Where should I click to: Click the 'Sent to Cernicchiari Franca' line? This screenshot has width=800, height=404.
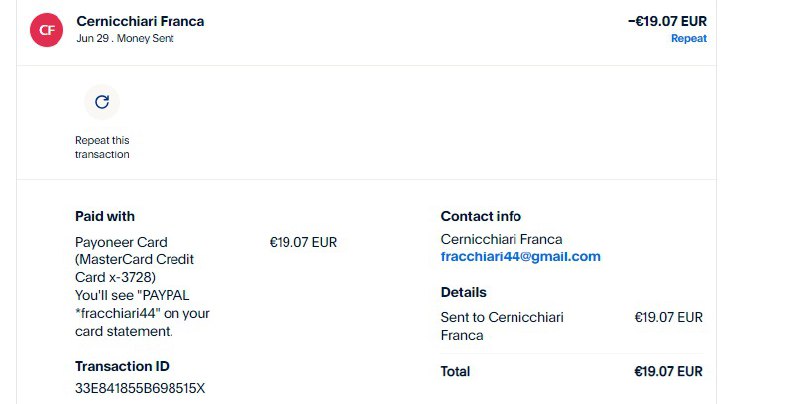click(502, 326)
